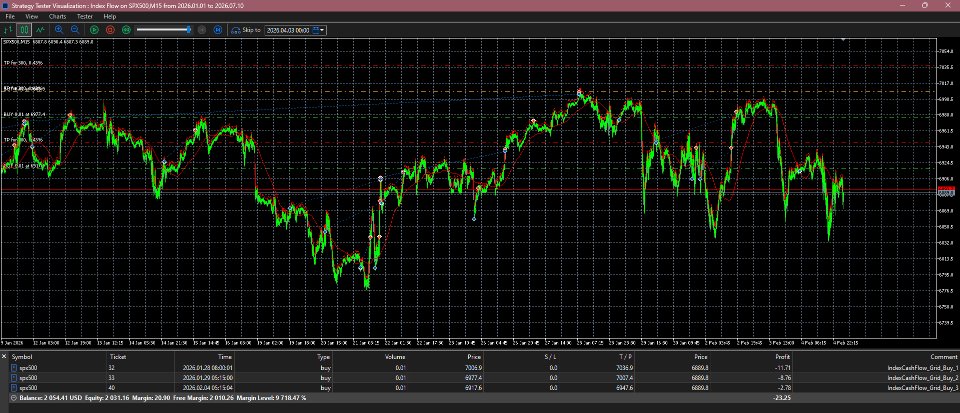Viewport: 960px width, 413px height.
Task: Open the Skip to calendar dropdown
Action: pos(319,30)
